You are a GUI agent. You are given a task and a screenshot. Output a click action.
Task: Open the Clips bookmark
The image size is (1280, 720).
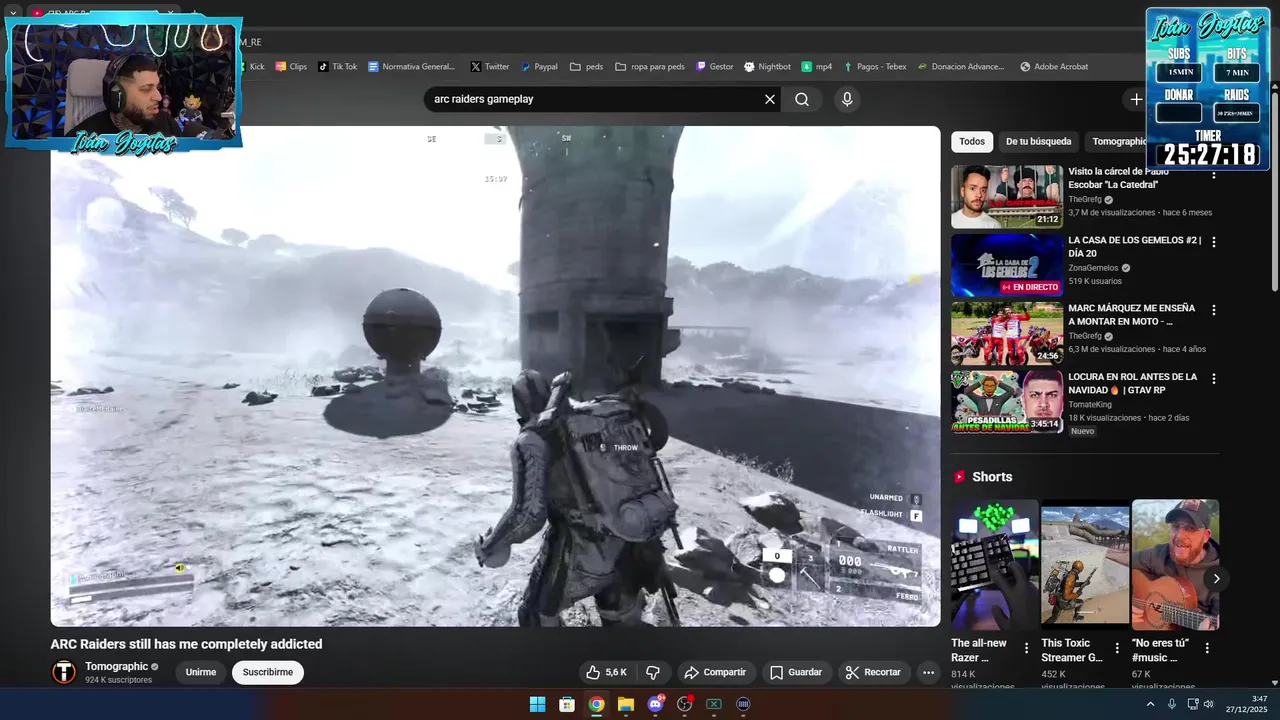click(x=290, y=67)
